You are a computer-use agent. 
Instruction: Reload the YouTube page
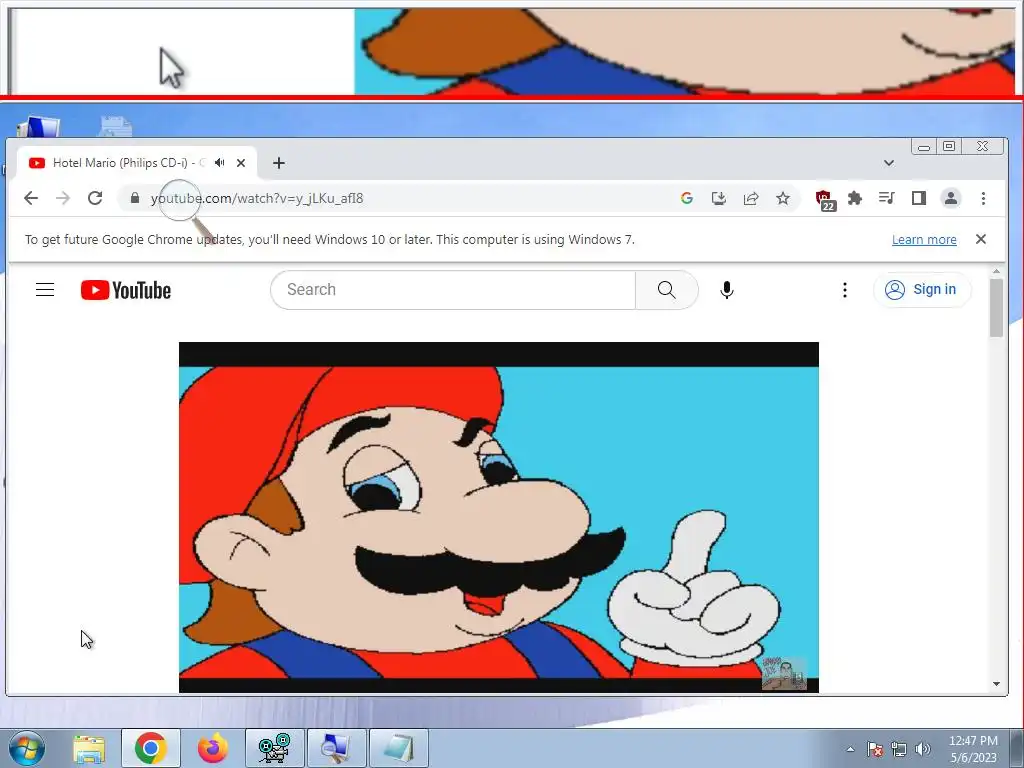tap(95, 198)
